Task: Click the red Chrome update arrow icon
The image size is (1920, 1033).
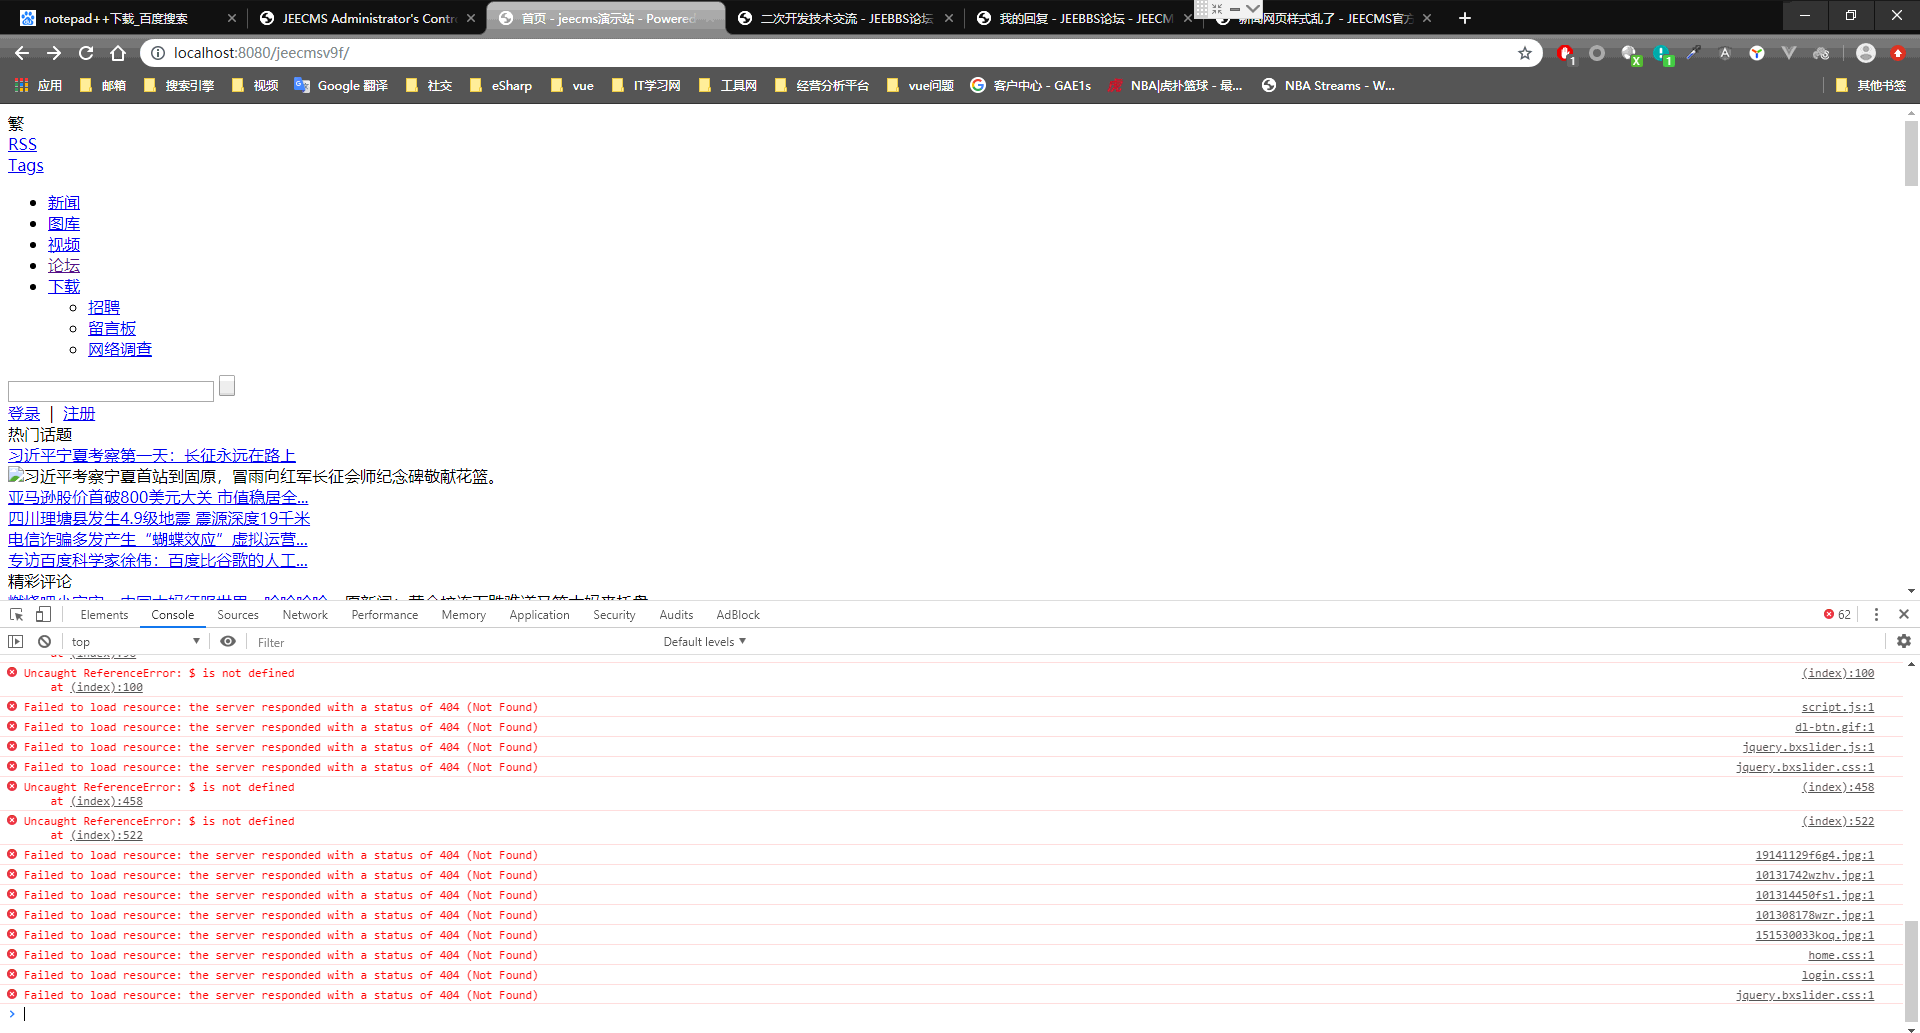Action: click(x=1898, y=53)
